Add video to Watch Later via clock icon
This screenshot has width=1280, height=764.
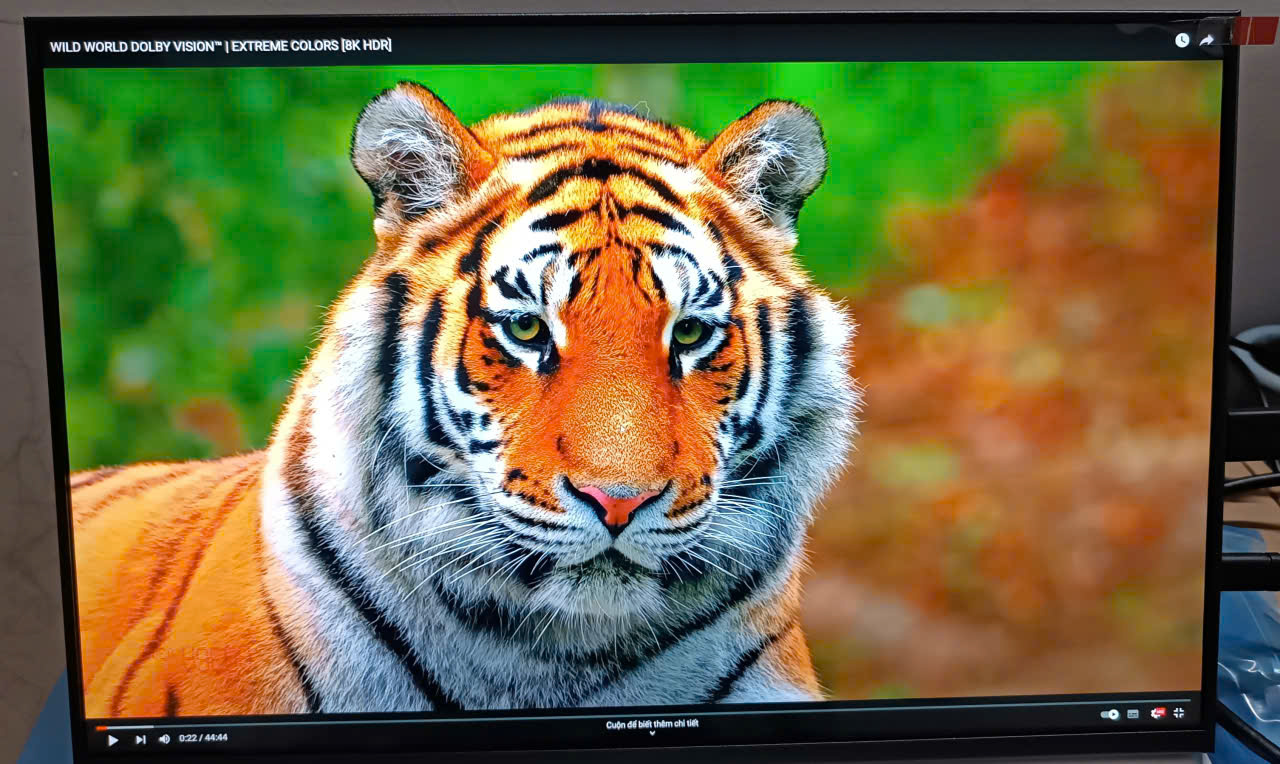click(x=1182, y=40)
